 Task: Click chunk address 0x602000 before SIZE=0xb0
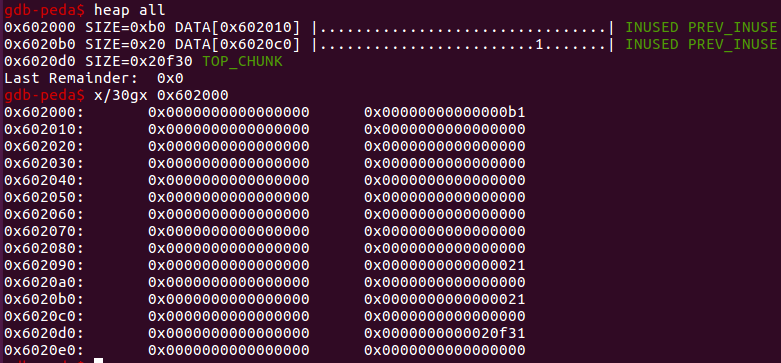40,27
